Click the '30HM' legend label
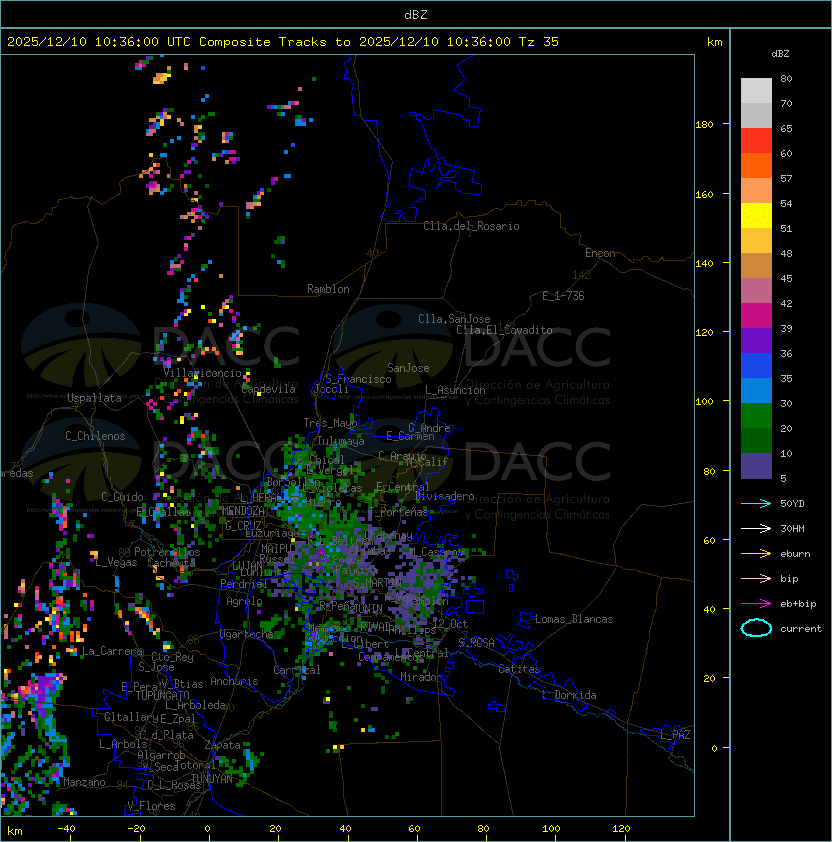This screenshot has height=842, width=832. (x=792, y=528)
